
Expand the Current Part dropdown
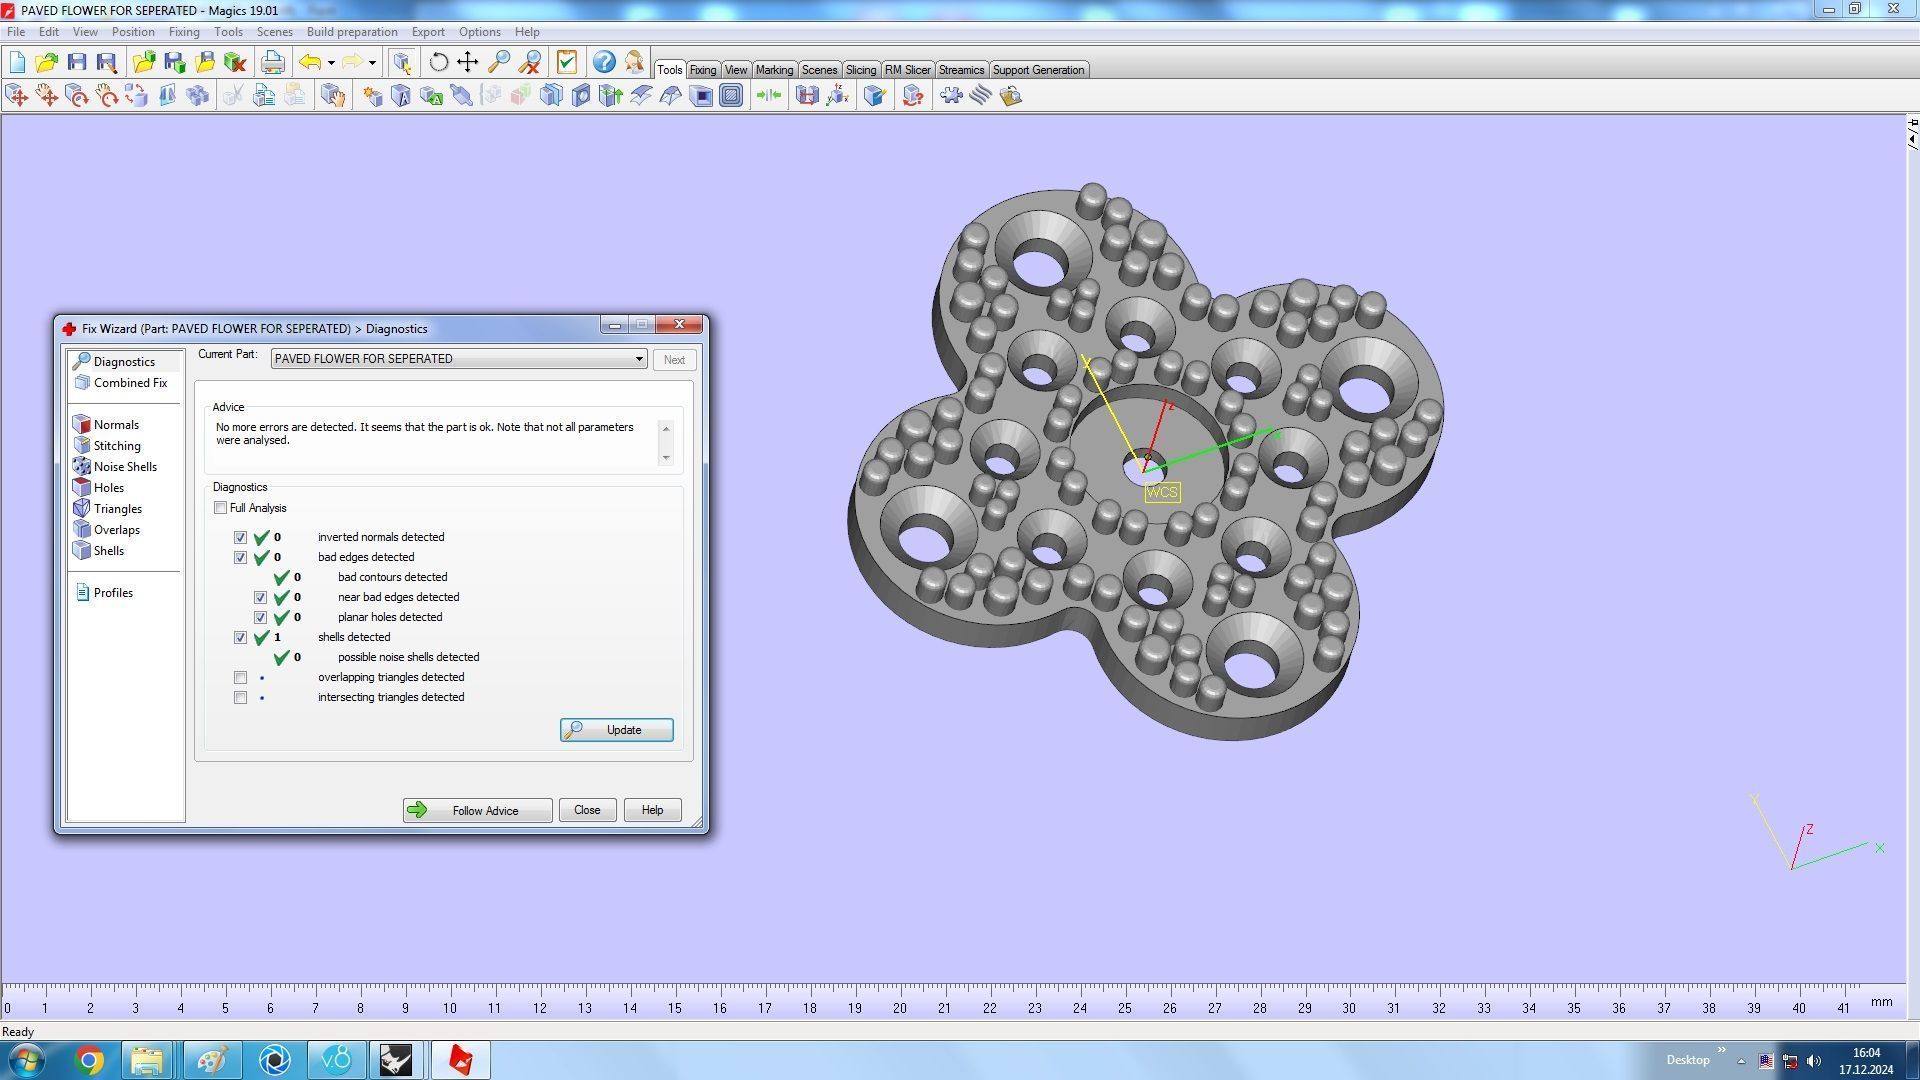[x=638, y=359]
